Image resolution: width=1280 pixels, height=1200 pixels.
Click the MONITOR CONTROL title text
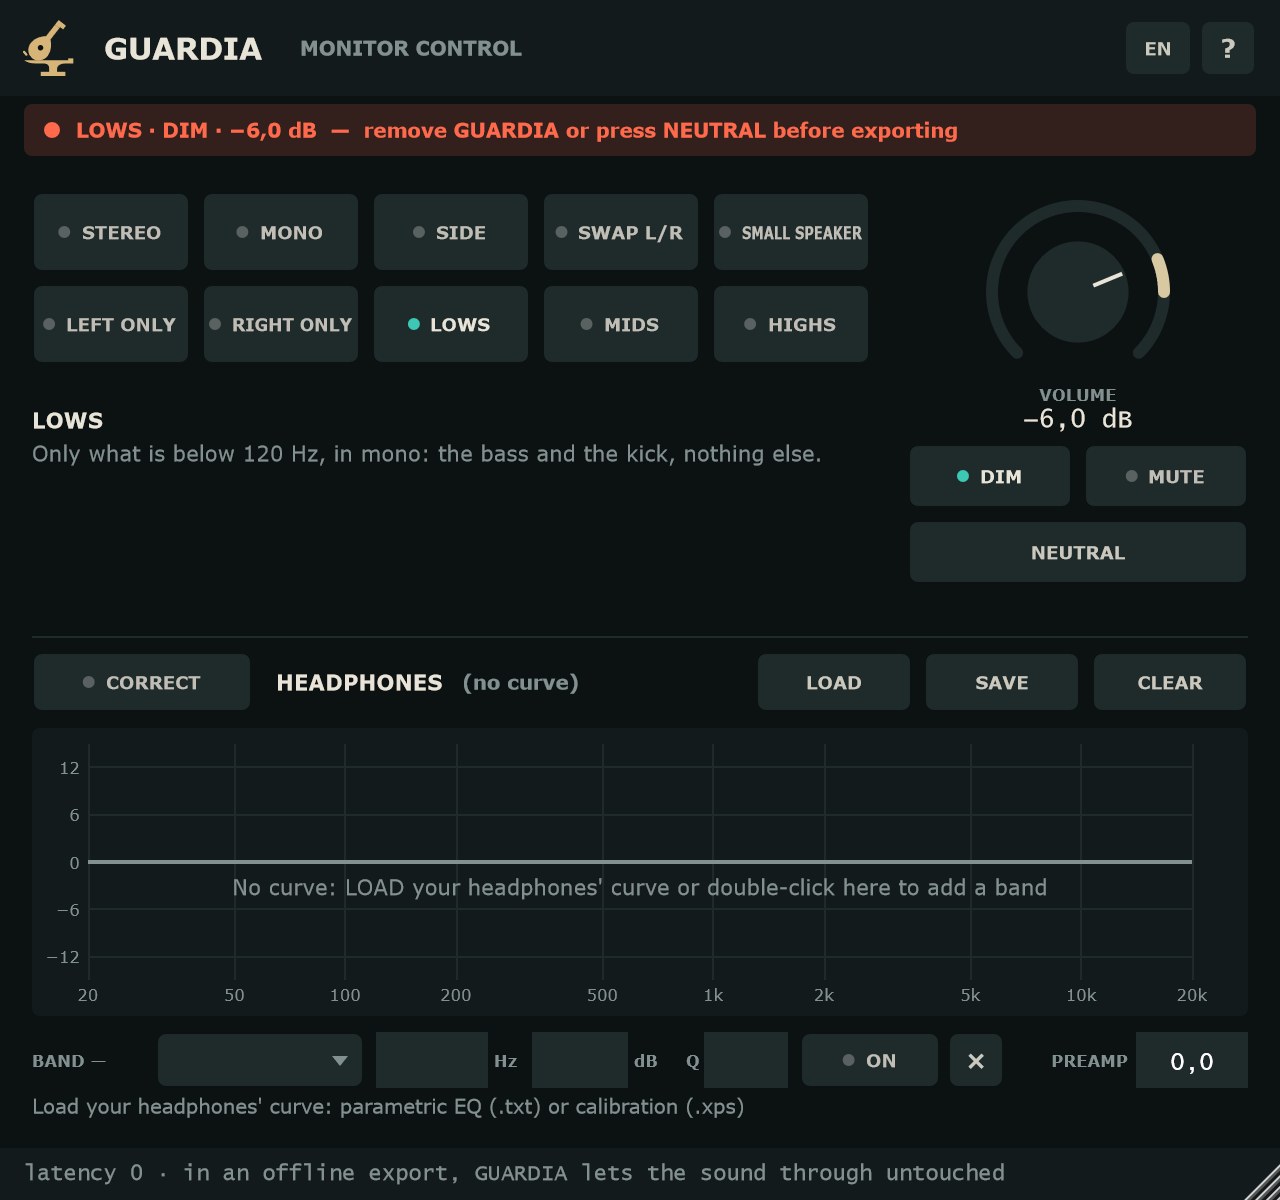point(411,48)
